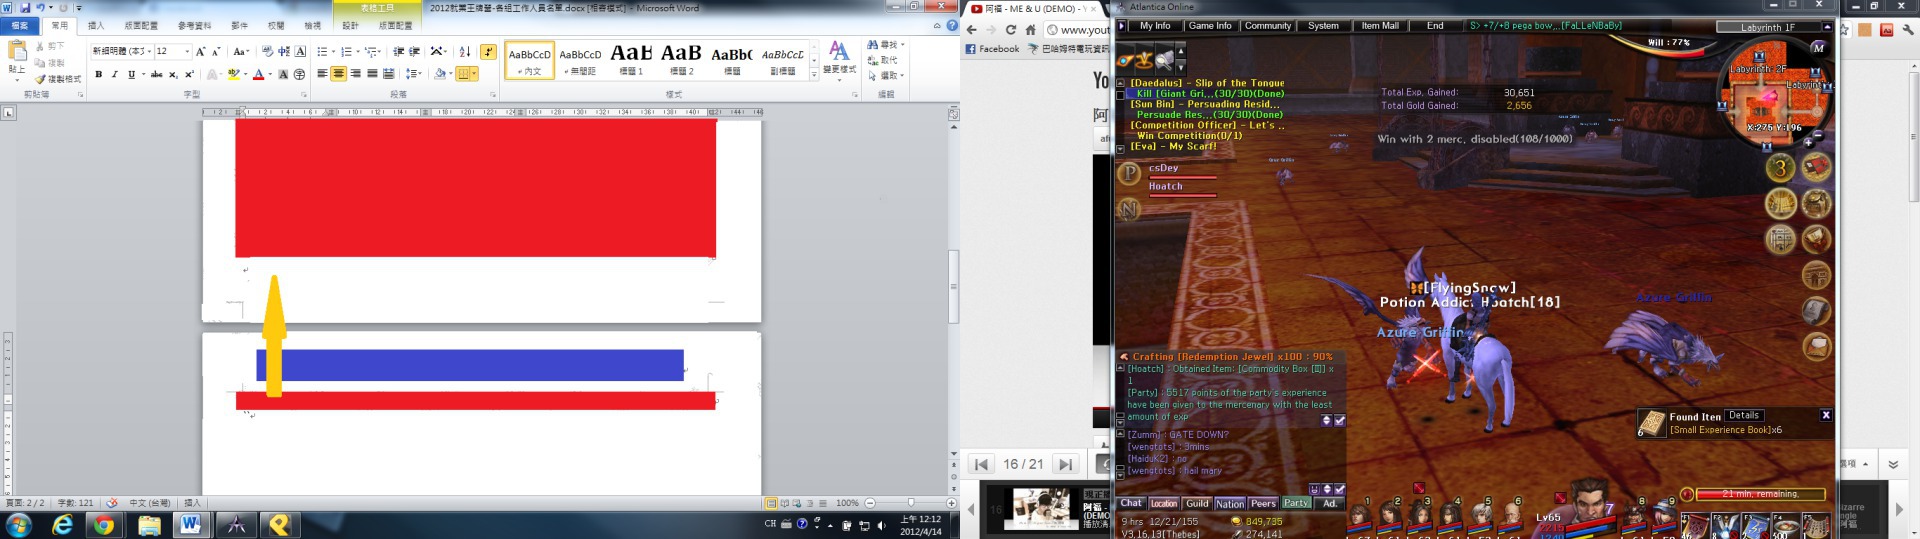Open the font size dropdown showing 12
1920x539 pixels.
click(186, 51)
